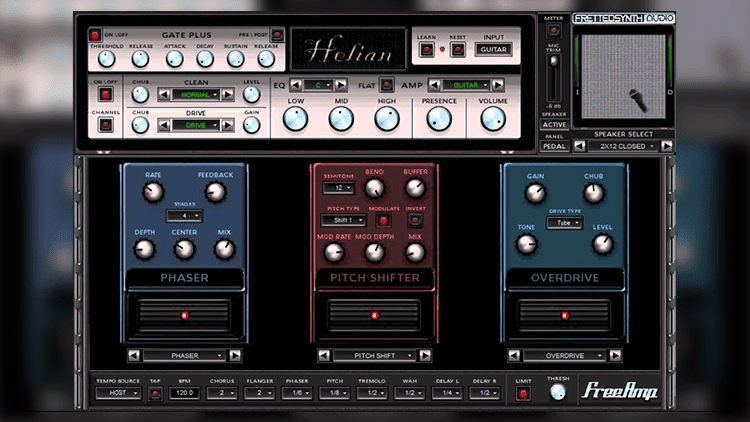Click the Presence knob
Viewport: 750px width, 422px height.
click(x=439, y=119)
